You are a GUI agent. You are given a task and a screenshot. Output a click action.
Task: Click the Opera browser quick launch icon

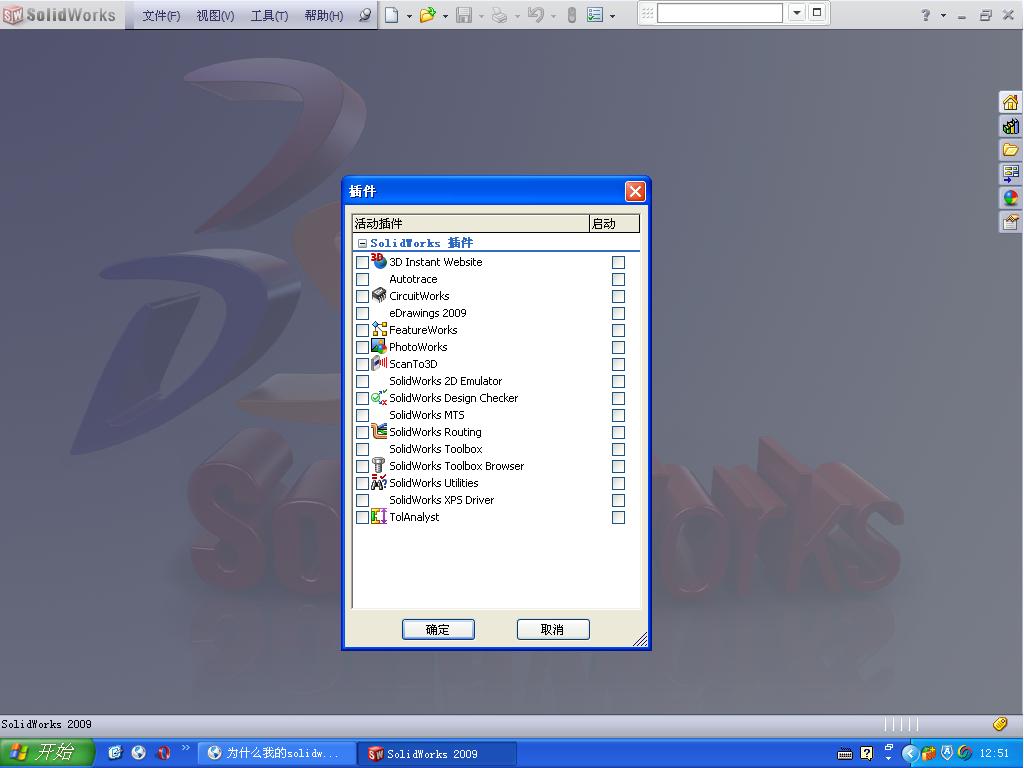point(163,753)
